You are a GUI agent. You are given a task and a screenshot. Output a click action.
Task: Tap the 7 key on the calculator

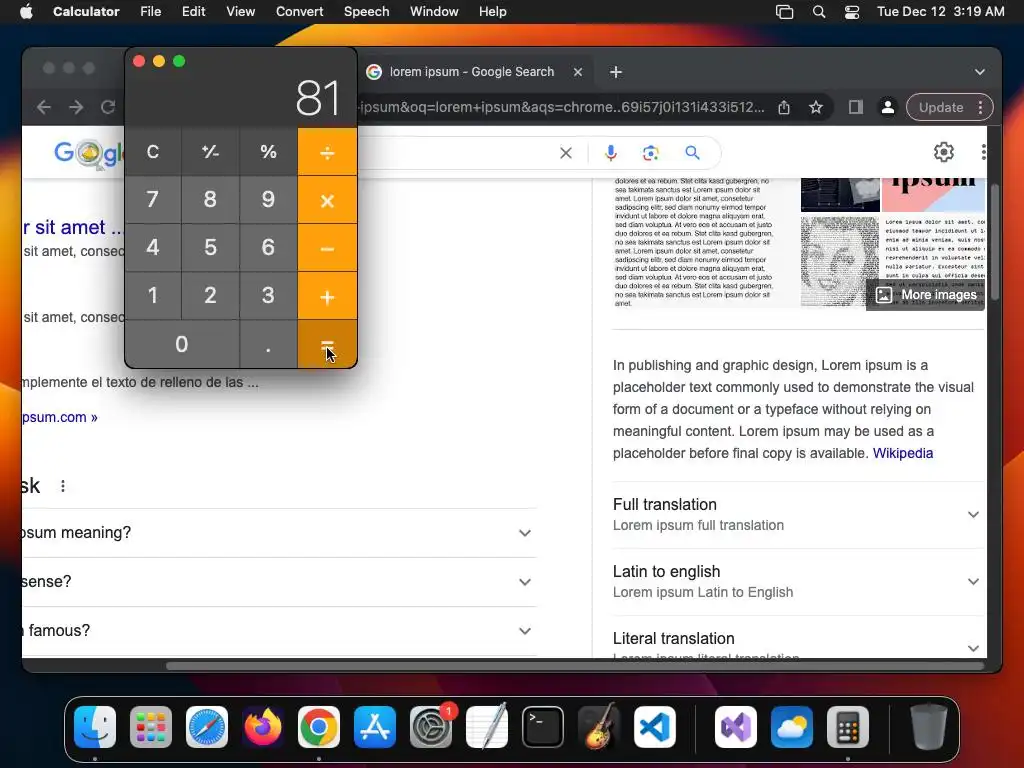pyautogui.click(x=153, y=200)
